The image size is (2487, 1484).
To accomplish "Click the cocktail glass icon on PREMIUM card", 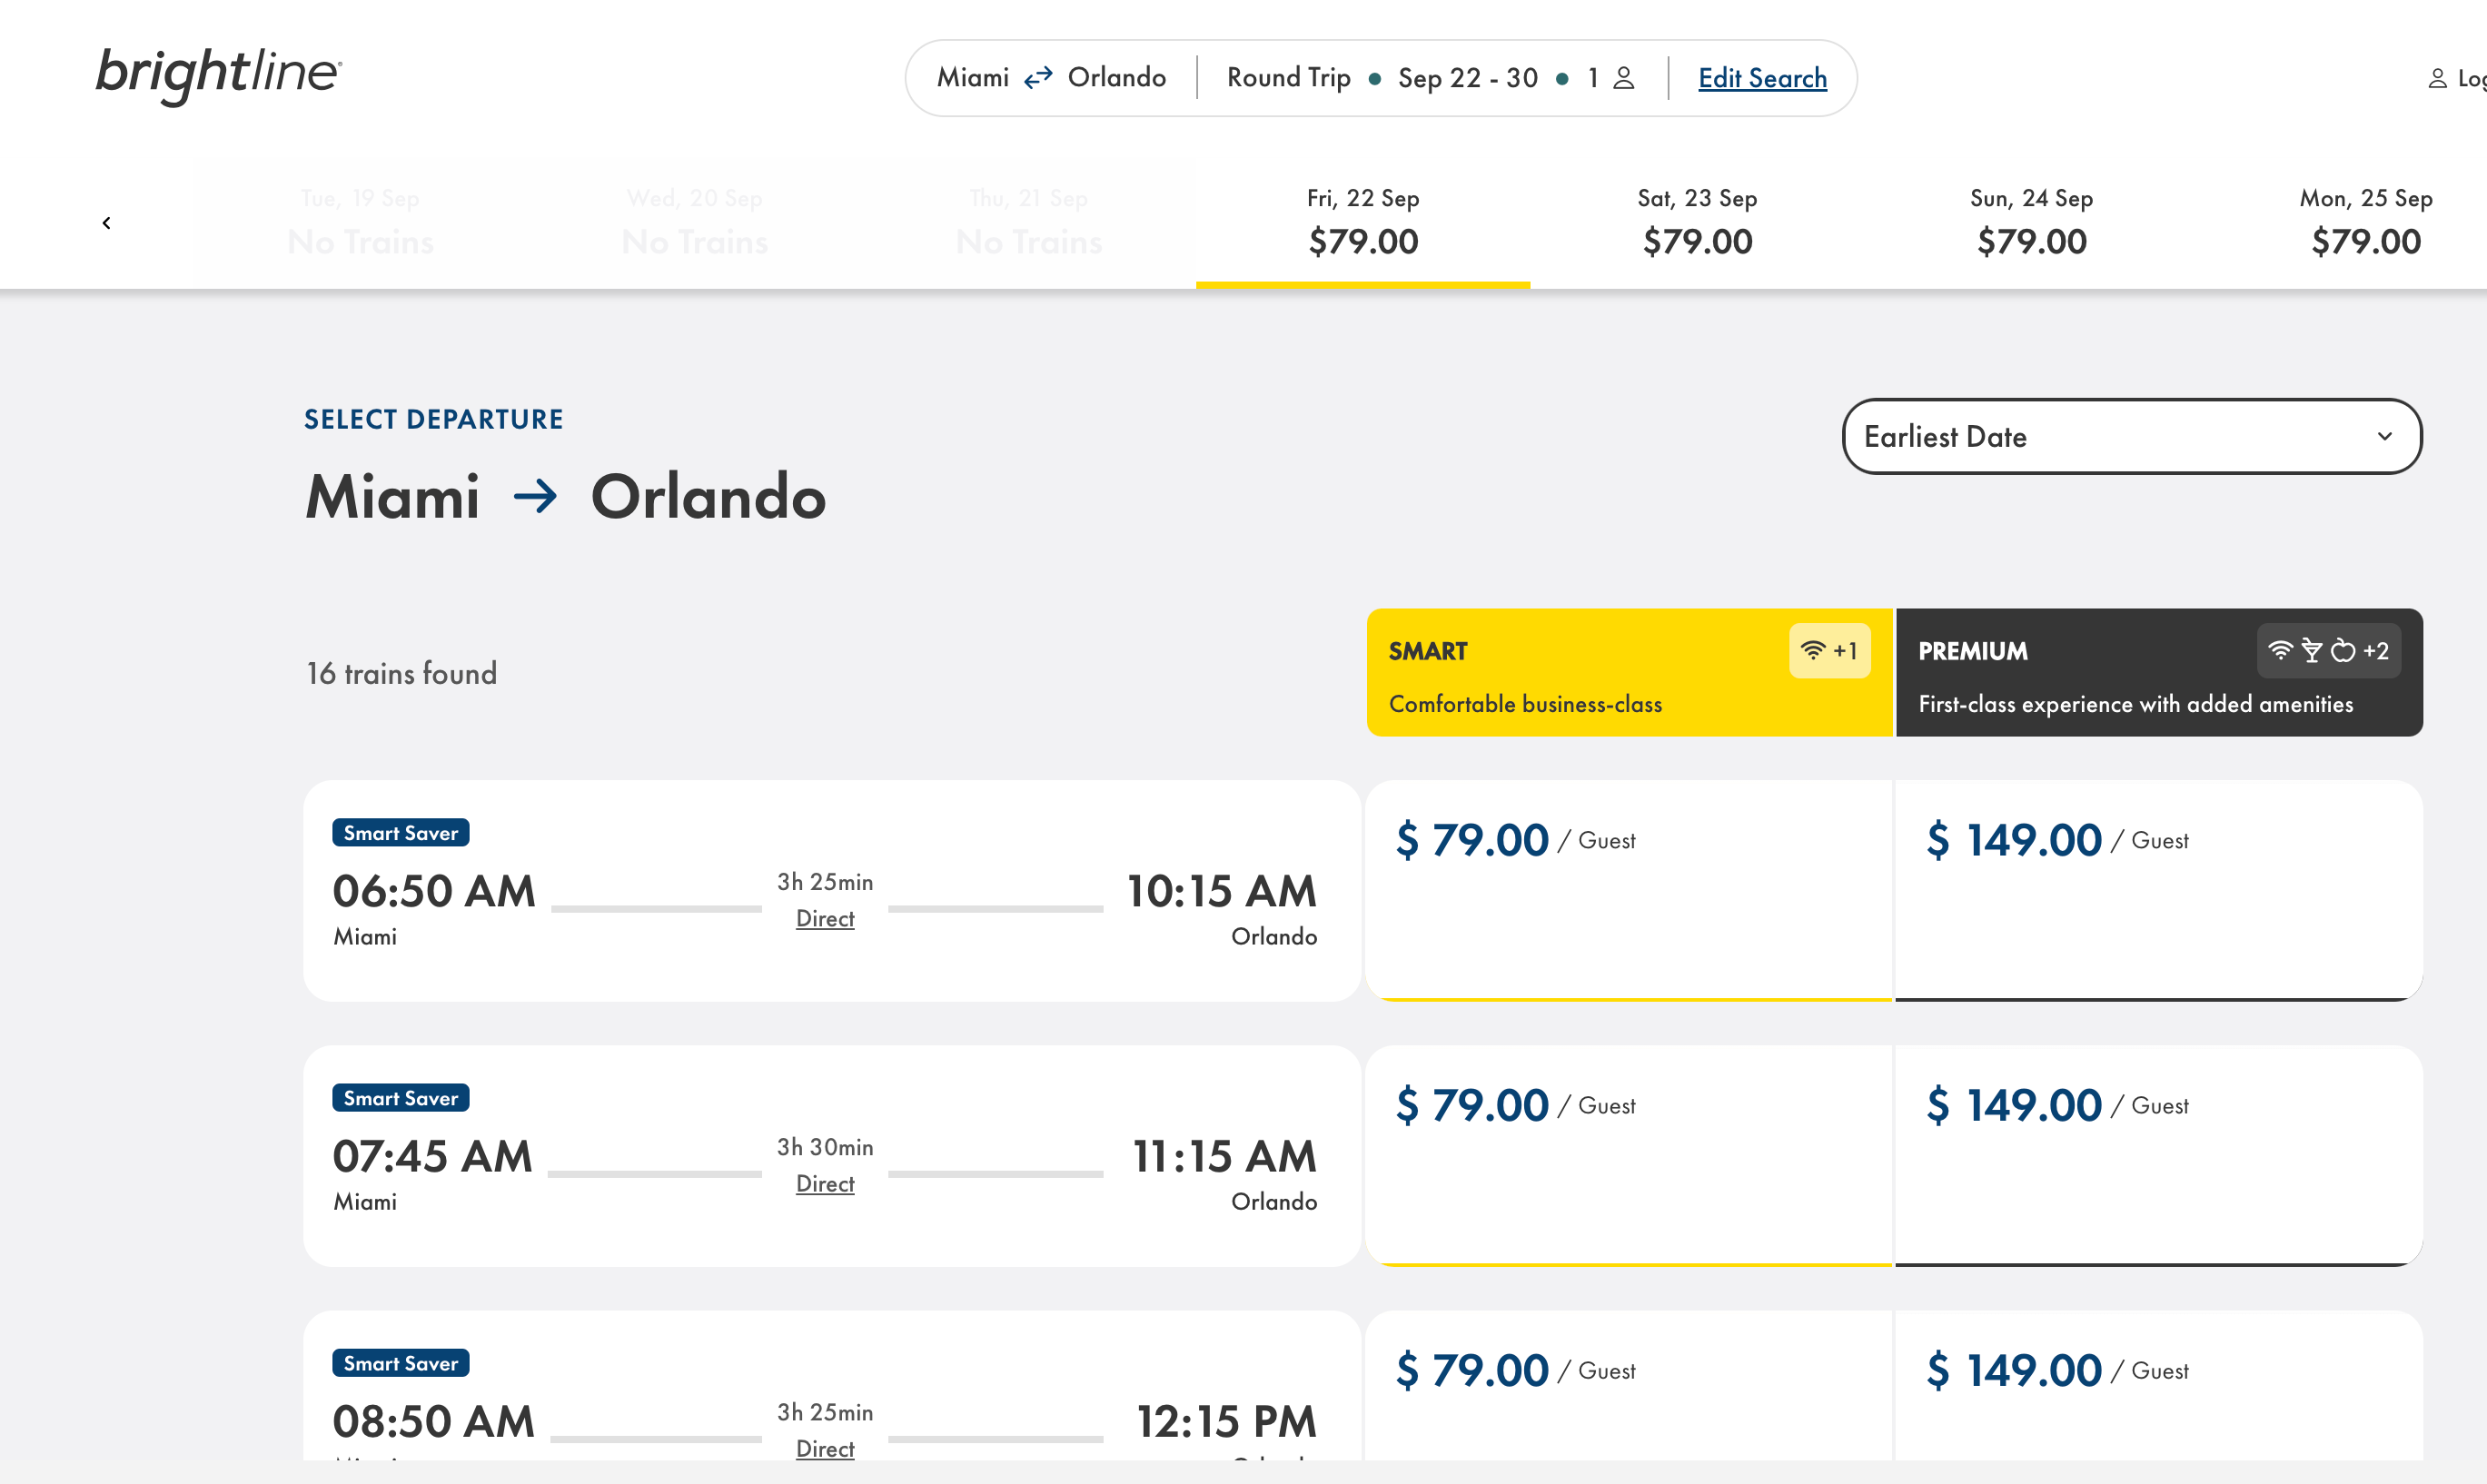I will coord(2312,651).
